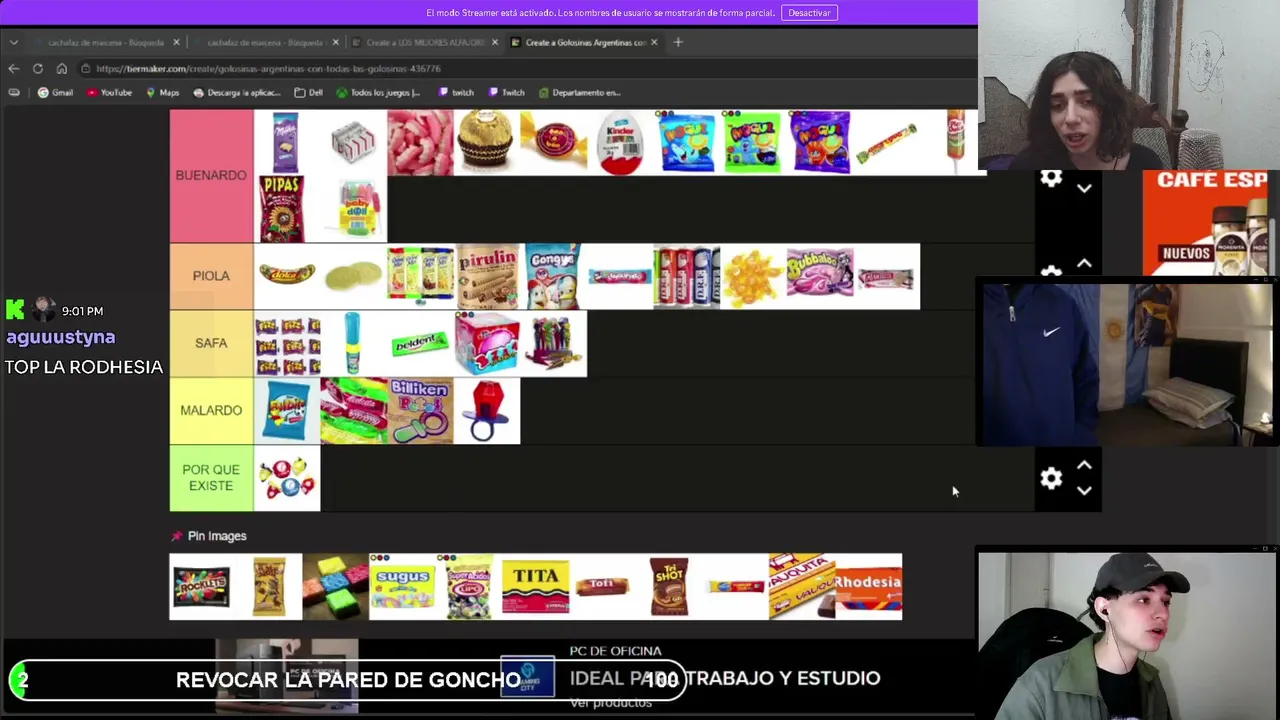Click the Billiken candy in MALARDO row
The height and width of the screenshot is (720, 1280).
[x=420, y=410]
